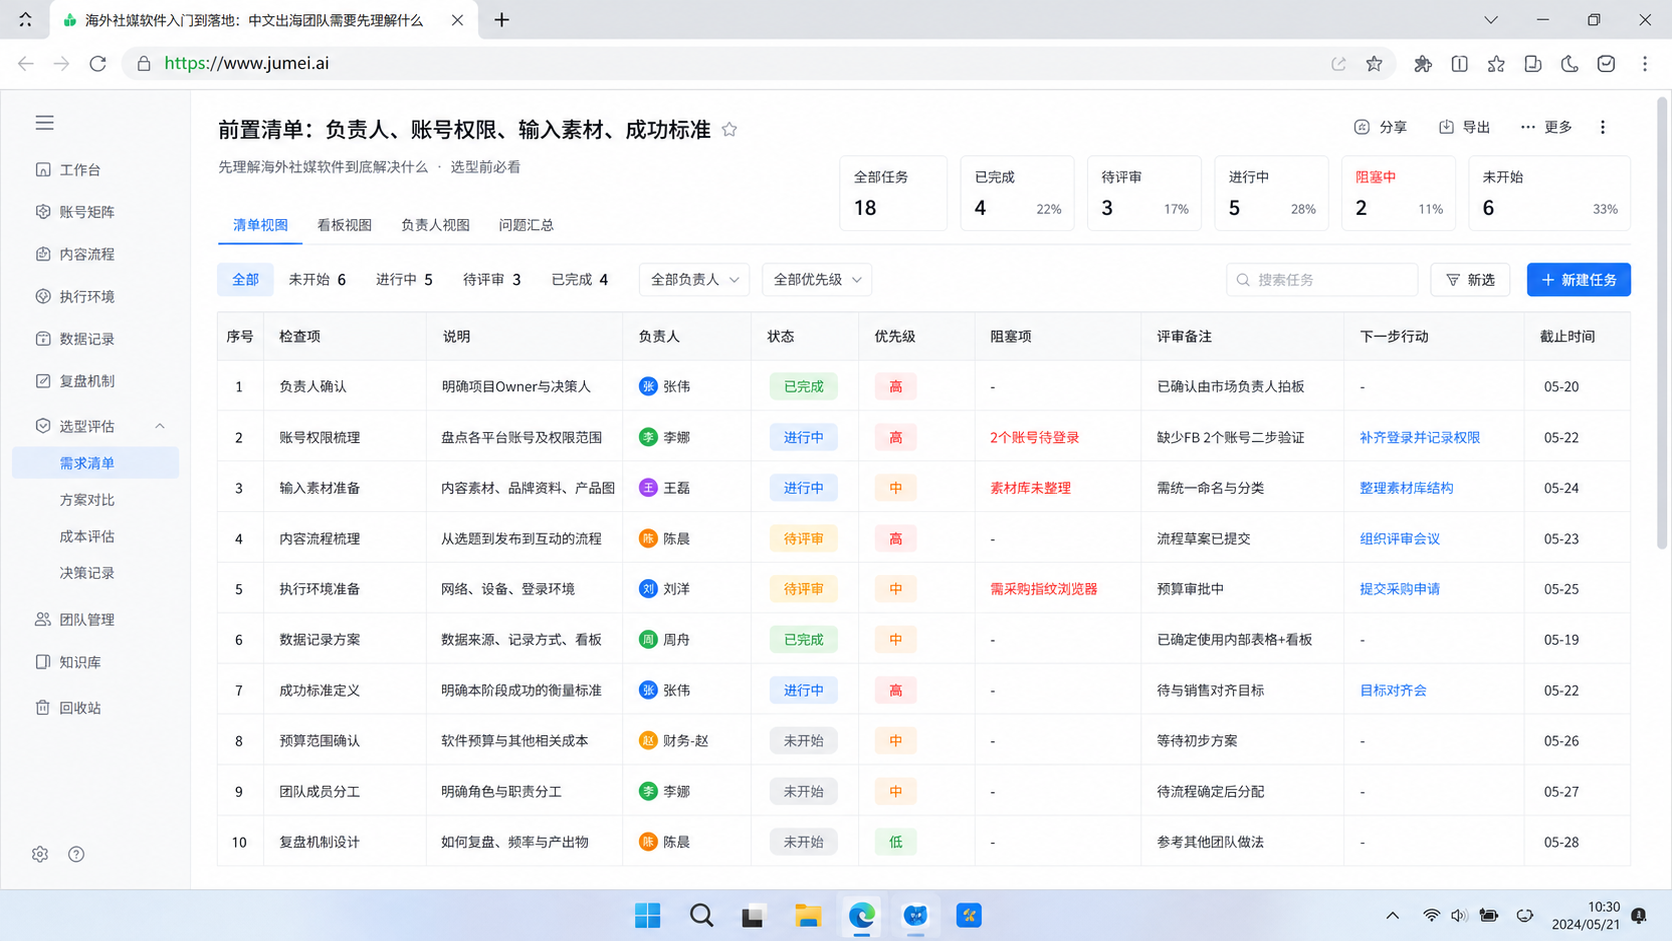Click the 导出 export button

coord(1464,127)
